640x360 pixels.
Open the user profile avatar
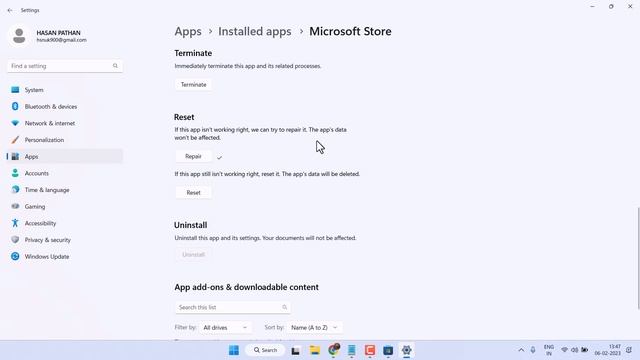point(19,36)
